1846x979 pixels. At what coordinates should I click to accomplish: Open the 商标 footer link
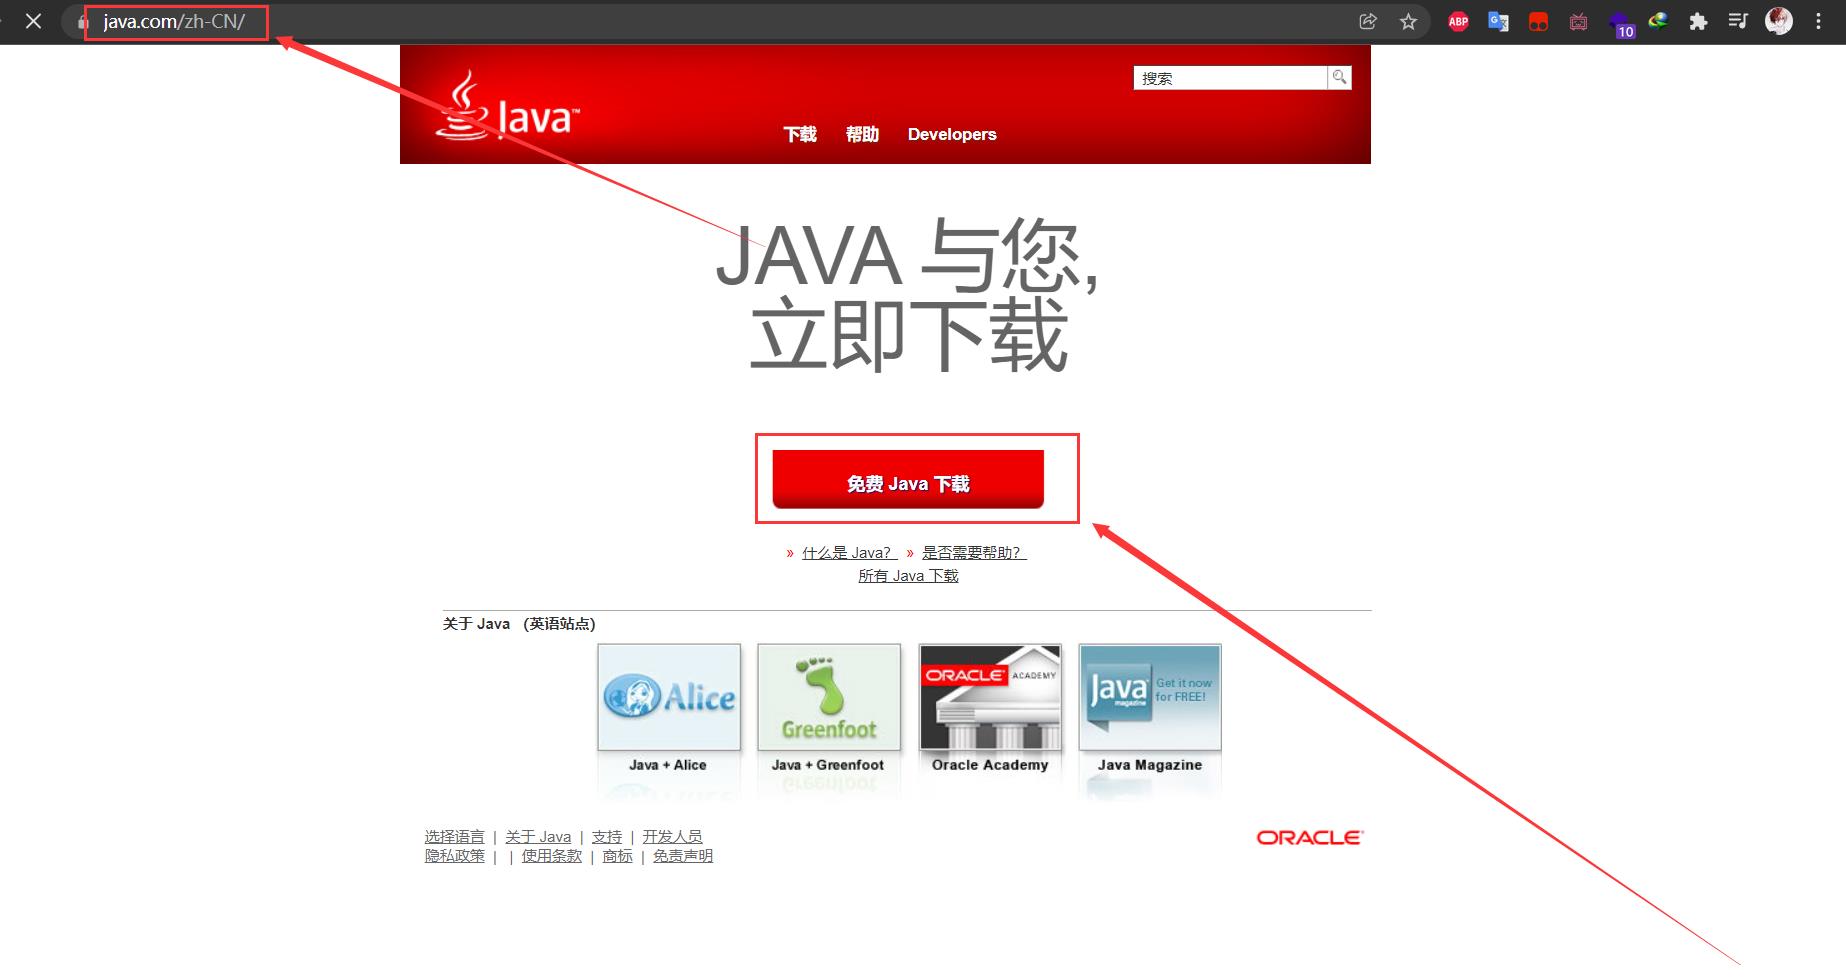618,856
